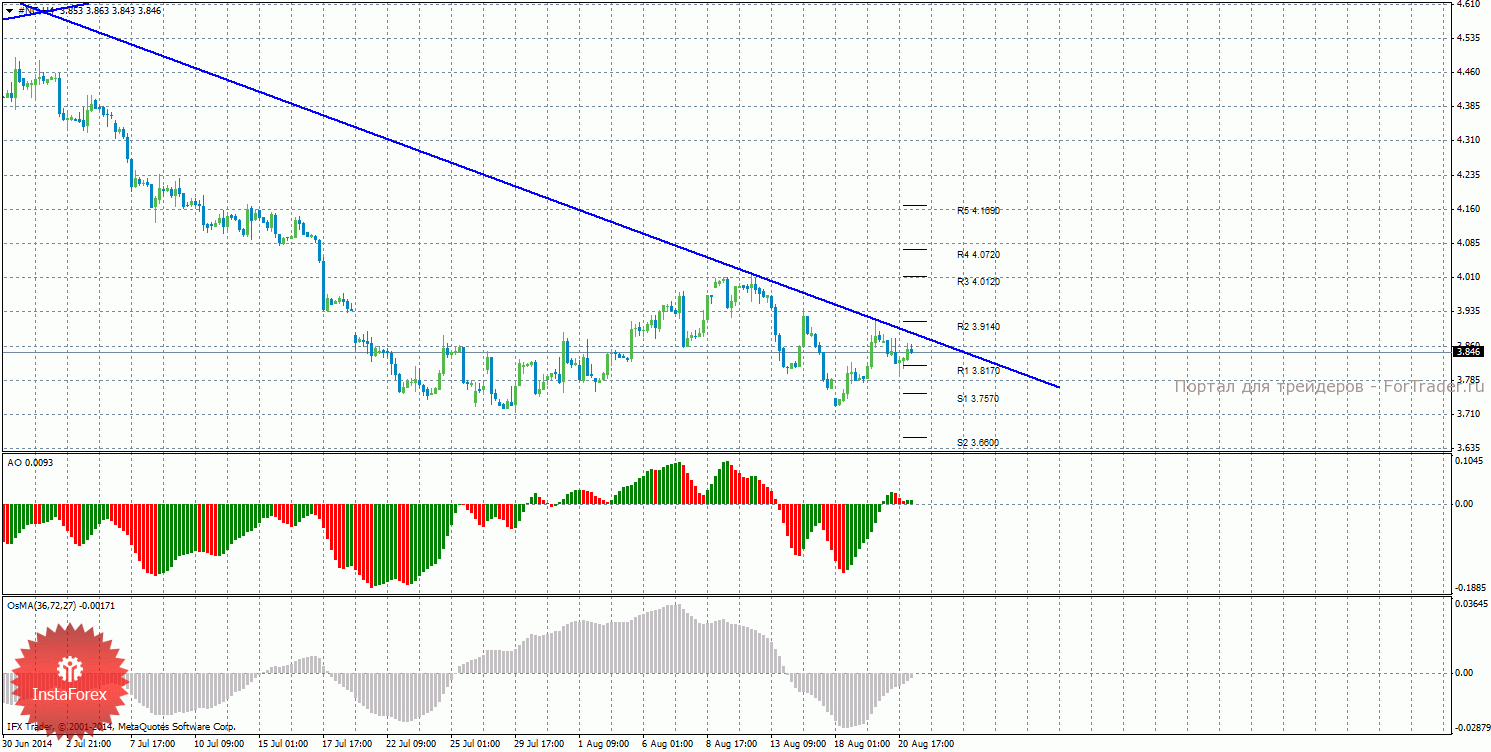The height and width of the screenshot is (752, 1491).
Task: Click the 3.785 price scale value
Action: 1468,380
